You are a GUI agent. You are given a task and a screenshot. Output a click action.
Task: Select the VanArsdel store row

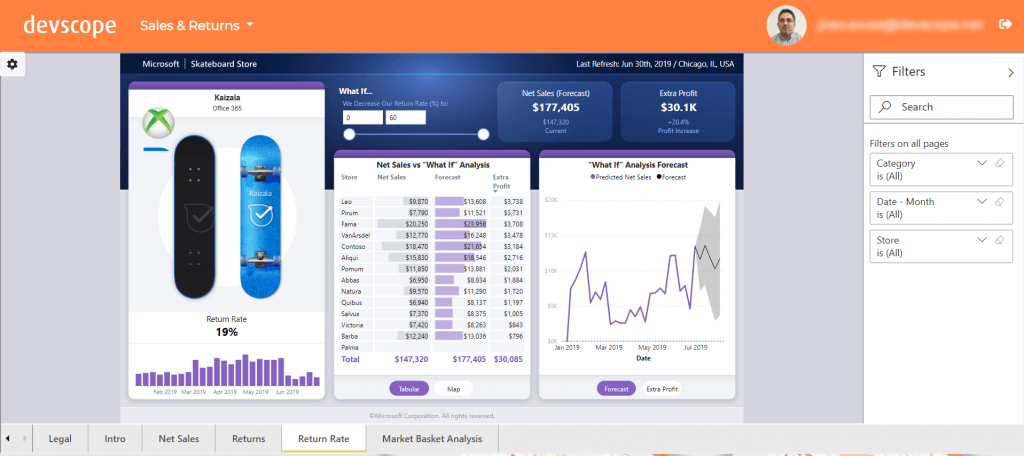[432, 235]
